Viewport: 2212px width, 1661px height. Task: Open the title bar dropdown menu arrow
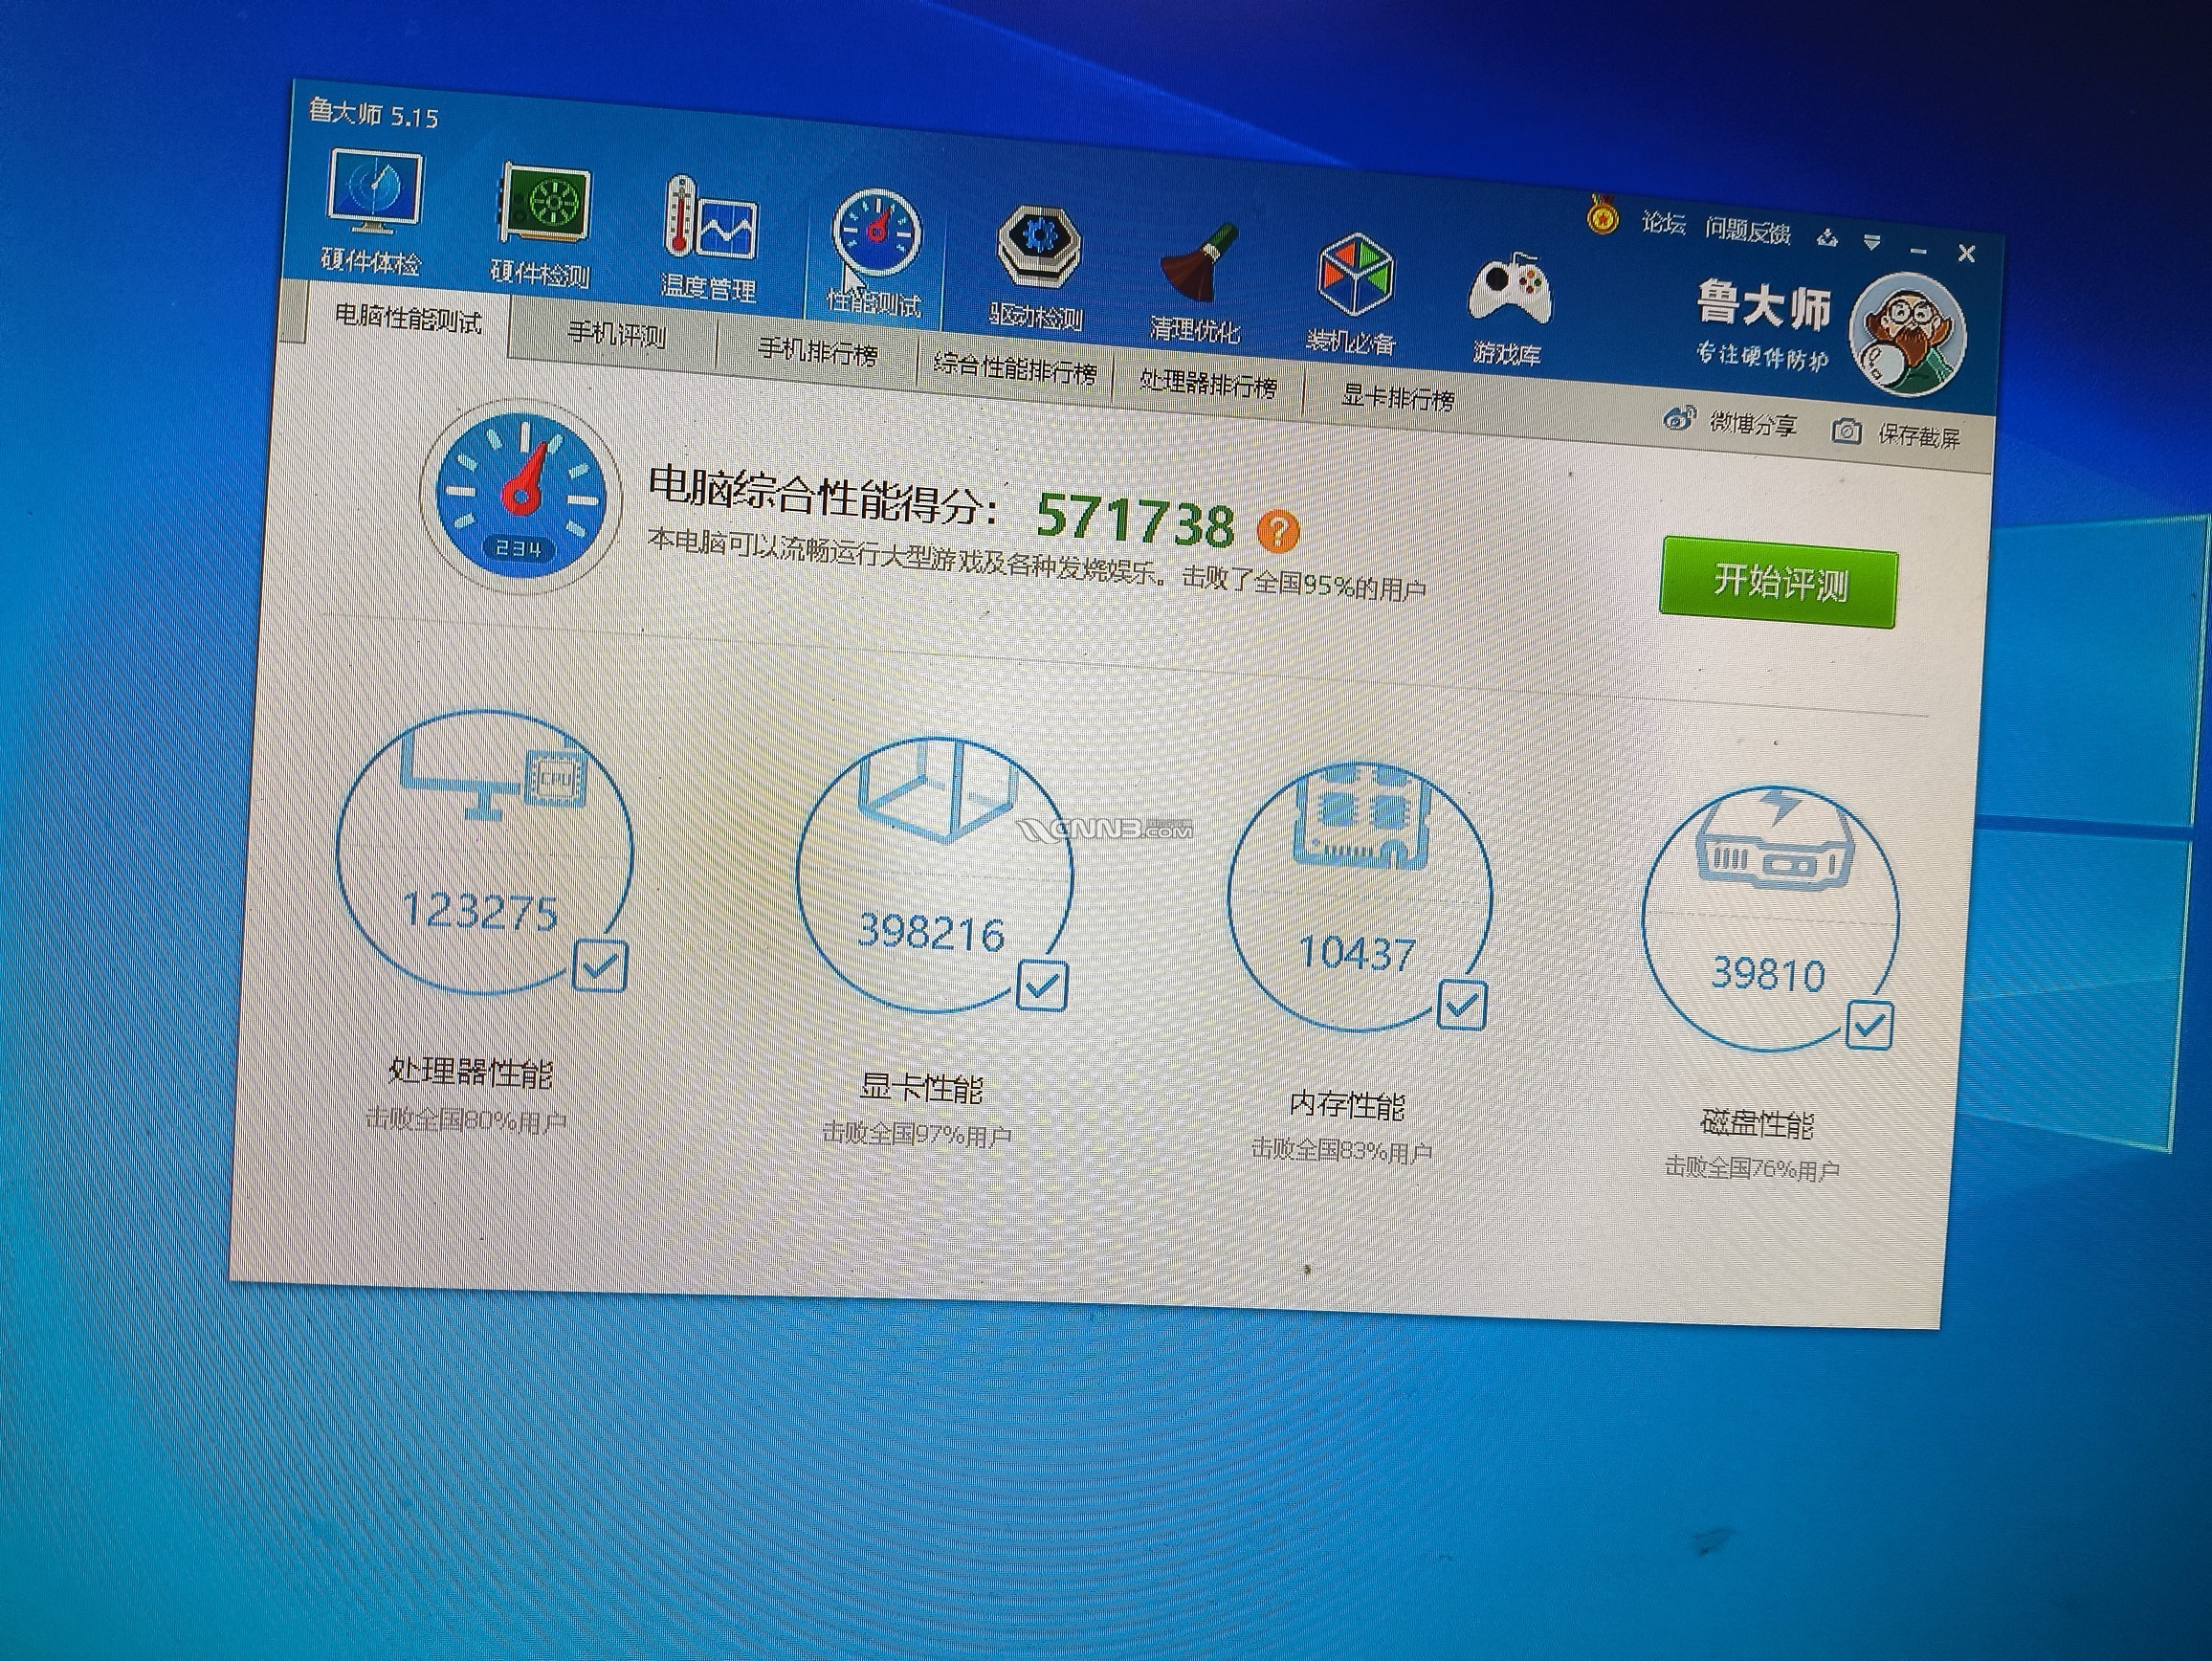tap(1872, 242)
